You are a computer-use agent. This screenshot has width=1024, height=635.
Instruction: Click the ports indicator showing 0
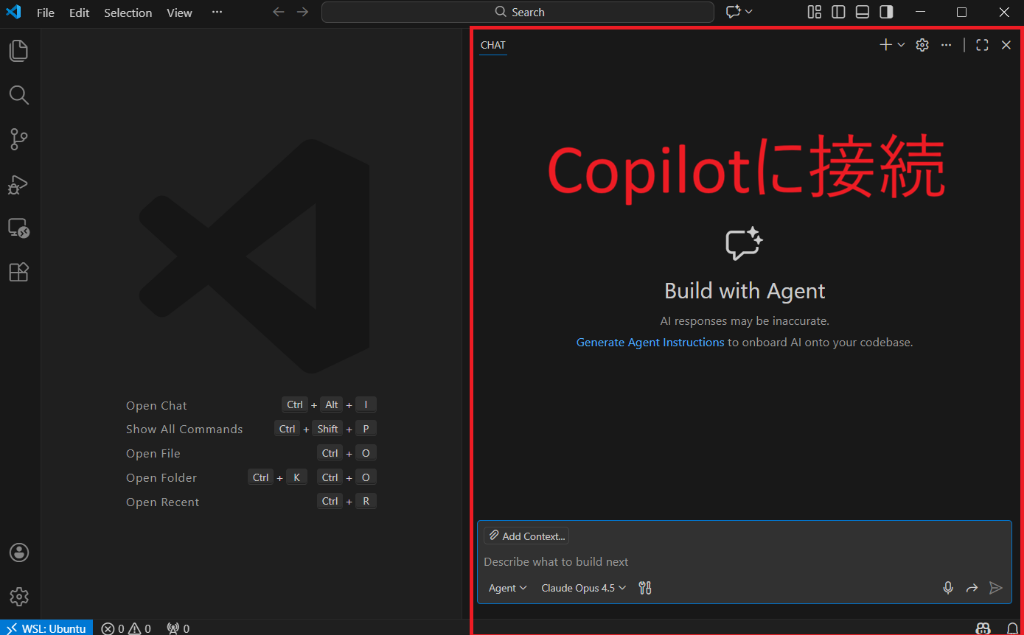click(178, 628)
